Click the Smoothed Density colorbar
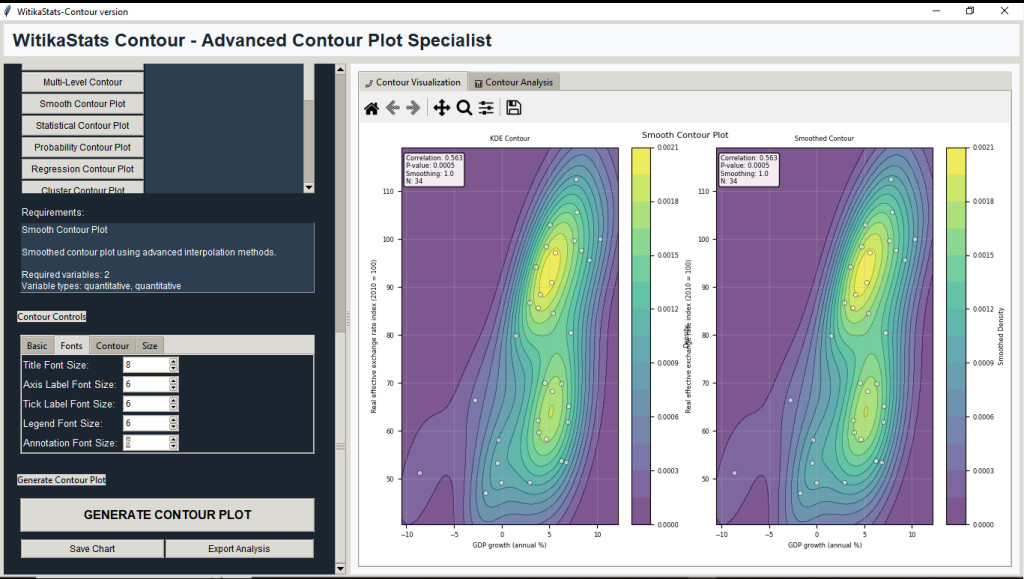 pos(956,336)
